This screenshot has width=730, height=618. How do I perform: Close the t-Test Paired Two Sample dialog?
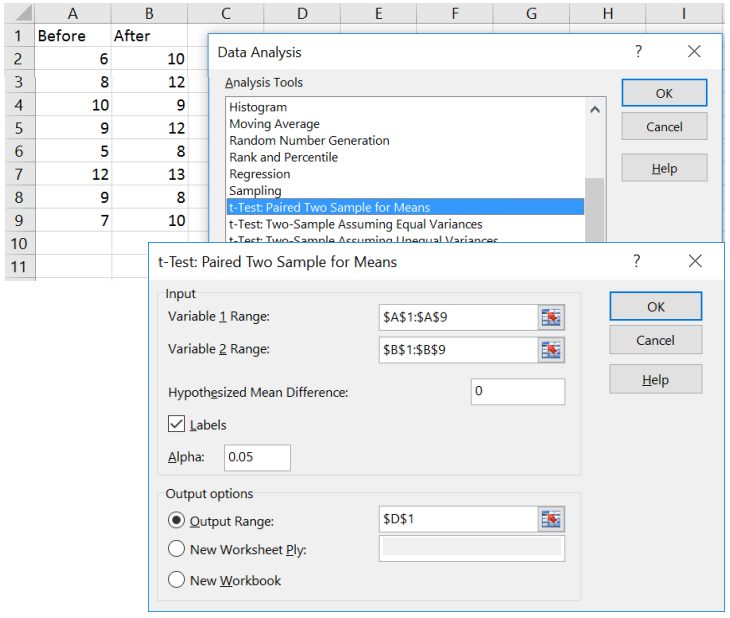pos(695,261)
